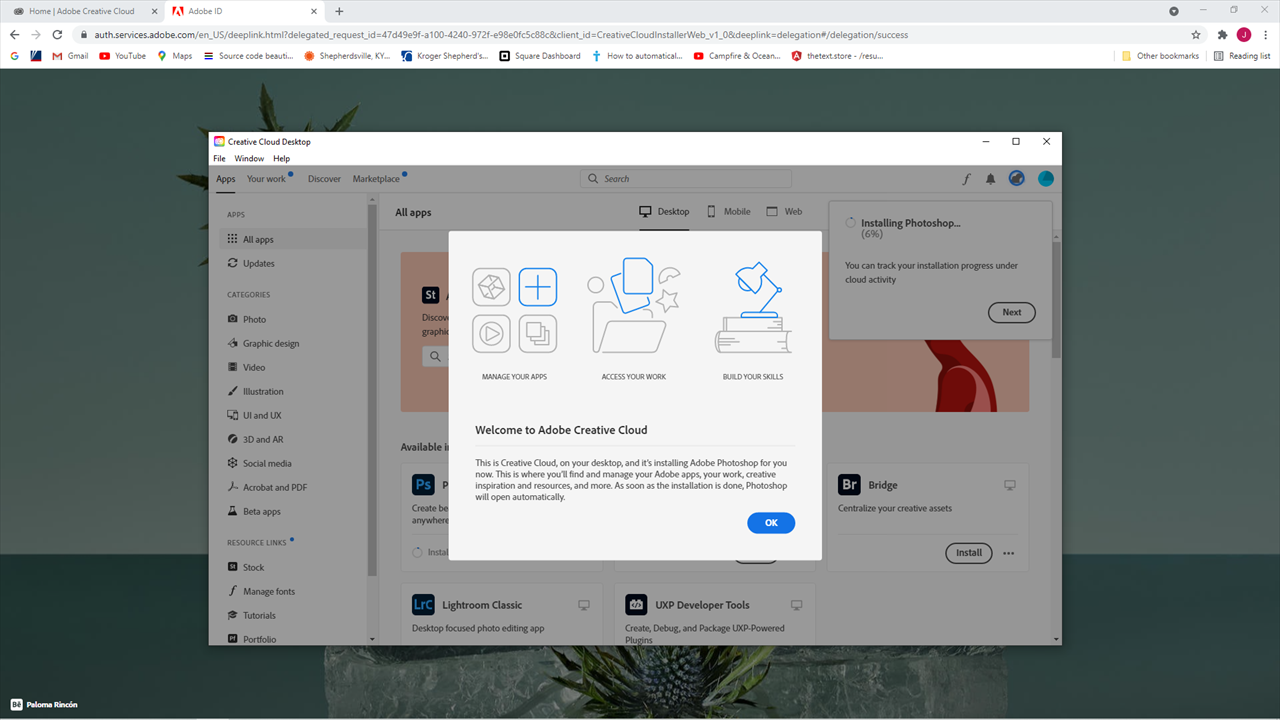Click the Creative Cloud search field
The image size is (1280, 720).
686,179
